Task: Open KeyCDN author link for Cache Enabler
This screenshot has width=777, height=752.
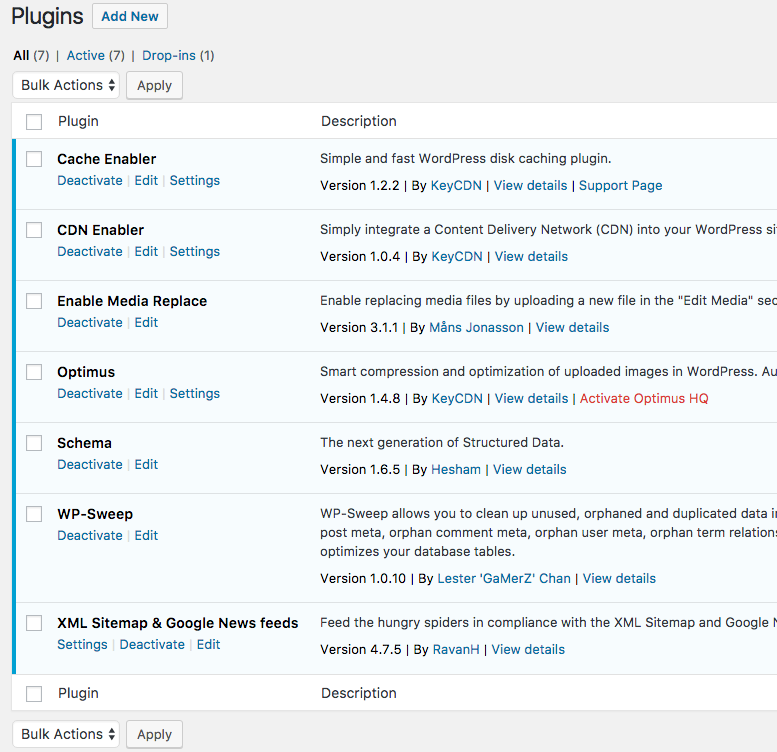Action: point(456,185)
